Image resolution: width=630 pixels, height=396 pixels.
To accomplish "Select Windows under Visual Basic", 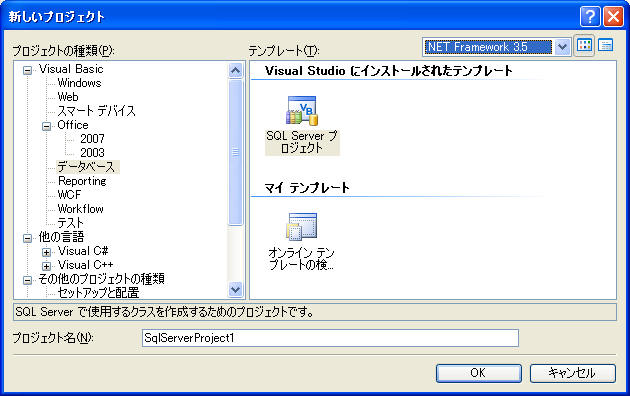I will pos(80,83).
